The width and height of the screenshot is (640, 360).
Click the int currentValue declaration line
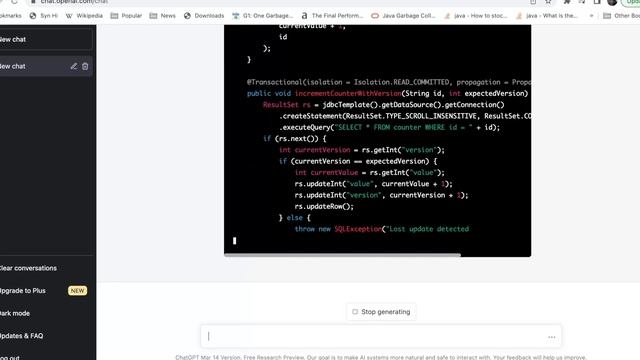[x=369, y=173]
